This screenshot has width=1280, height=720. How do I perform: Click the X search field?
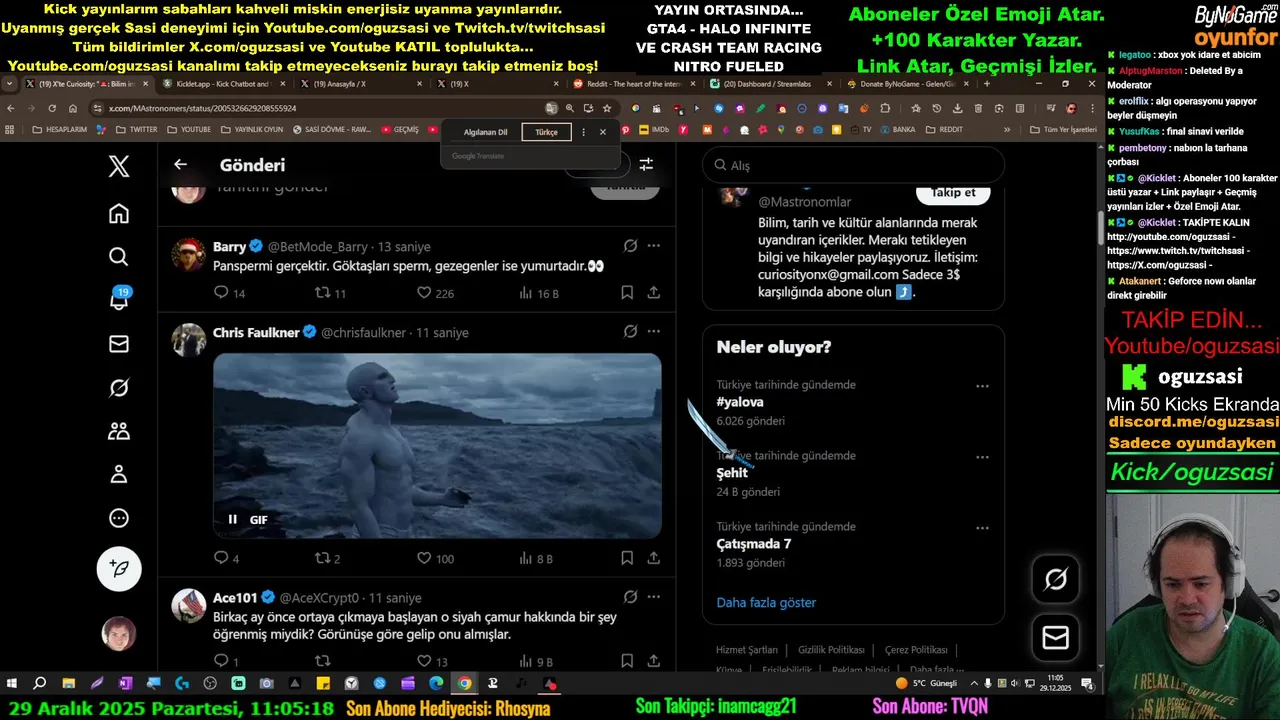[x=853, y=165]
